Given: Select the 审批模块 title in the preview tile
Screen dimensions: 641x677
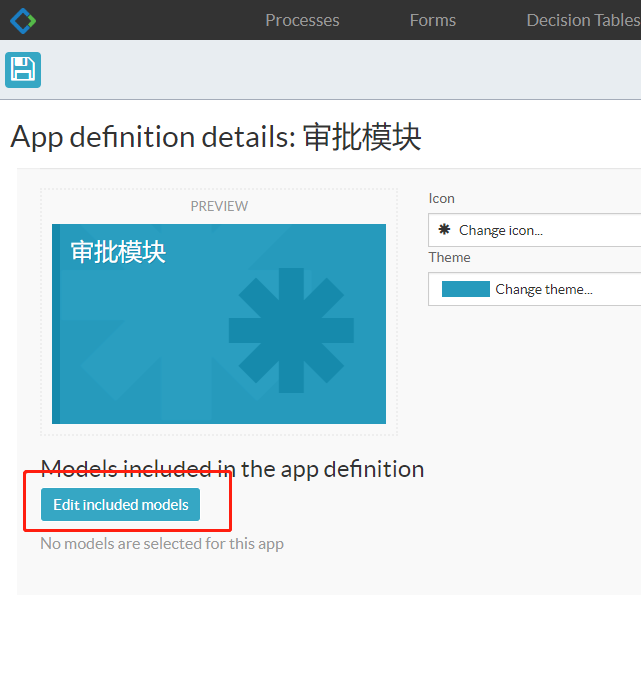Looking at the screenshot, I should click(118, 252).
